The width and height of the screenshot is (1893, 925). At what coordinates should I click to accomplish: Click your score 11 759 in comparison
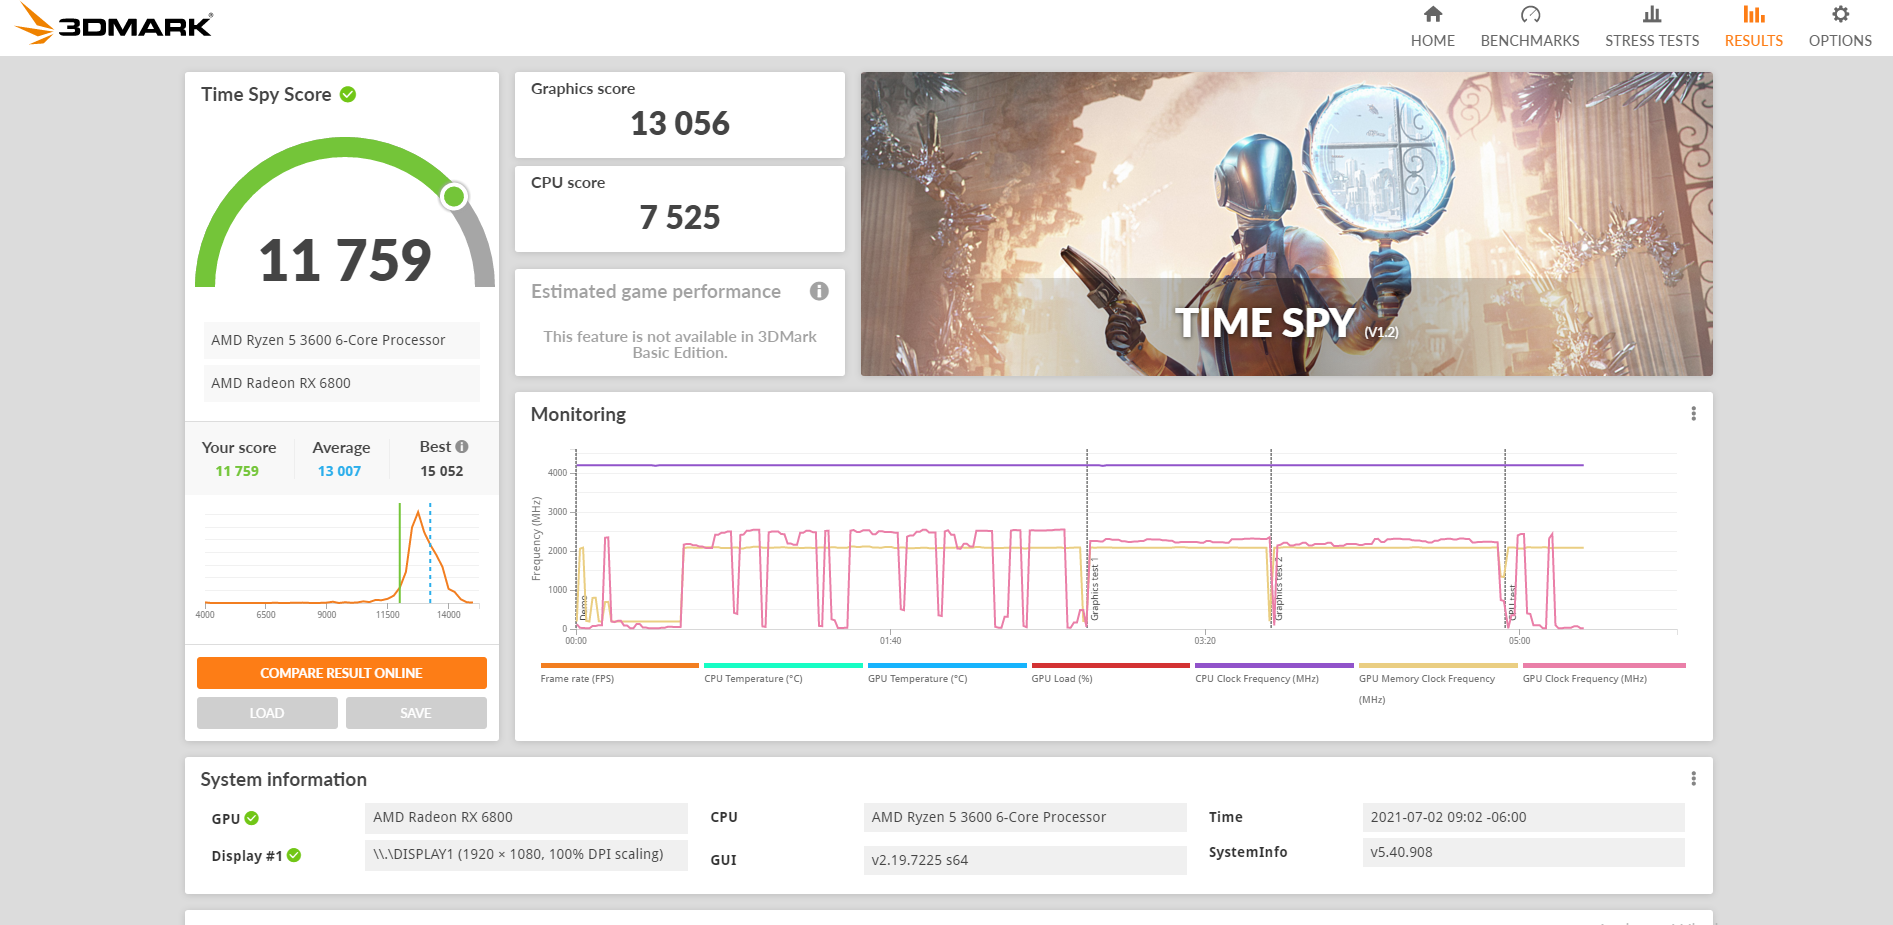[x=237, y=471]
